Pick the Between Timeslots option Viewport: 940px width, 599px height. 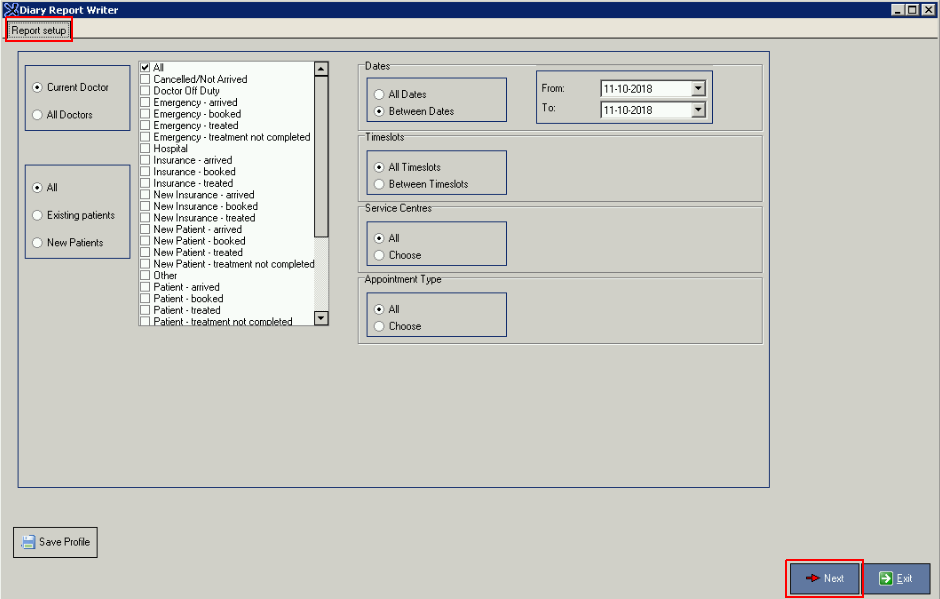(x=379, y=184)
